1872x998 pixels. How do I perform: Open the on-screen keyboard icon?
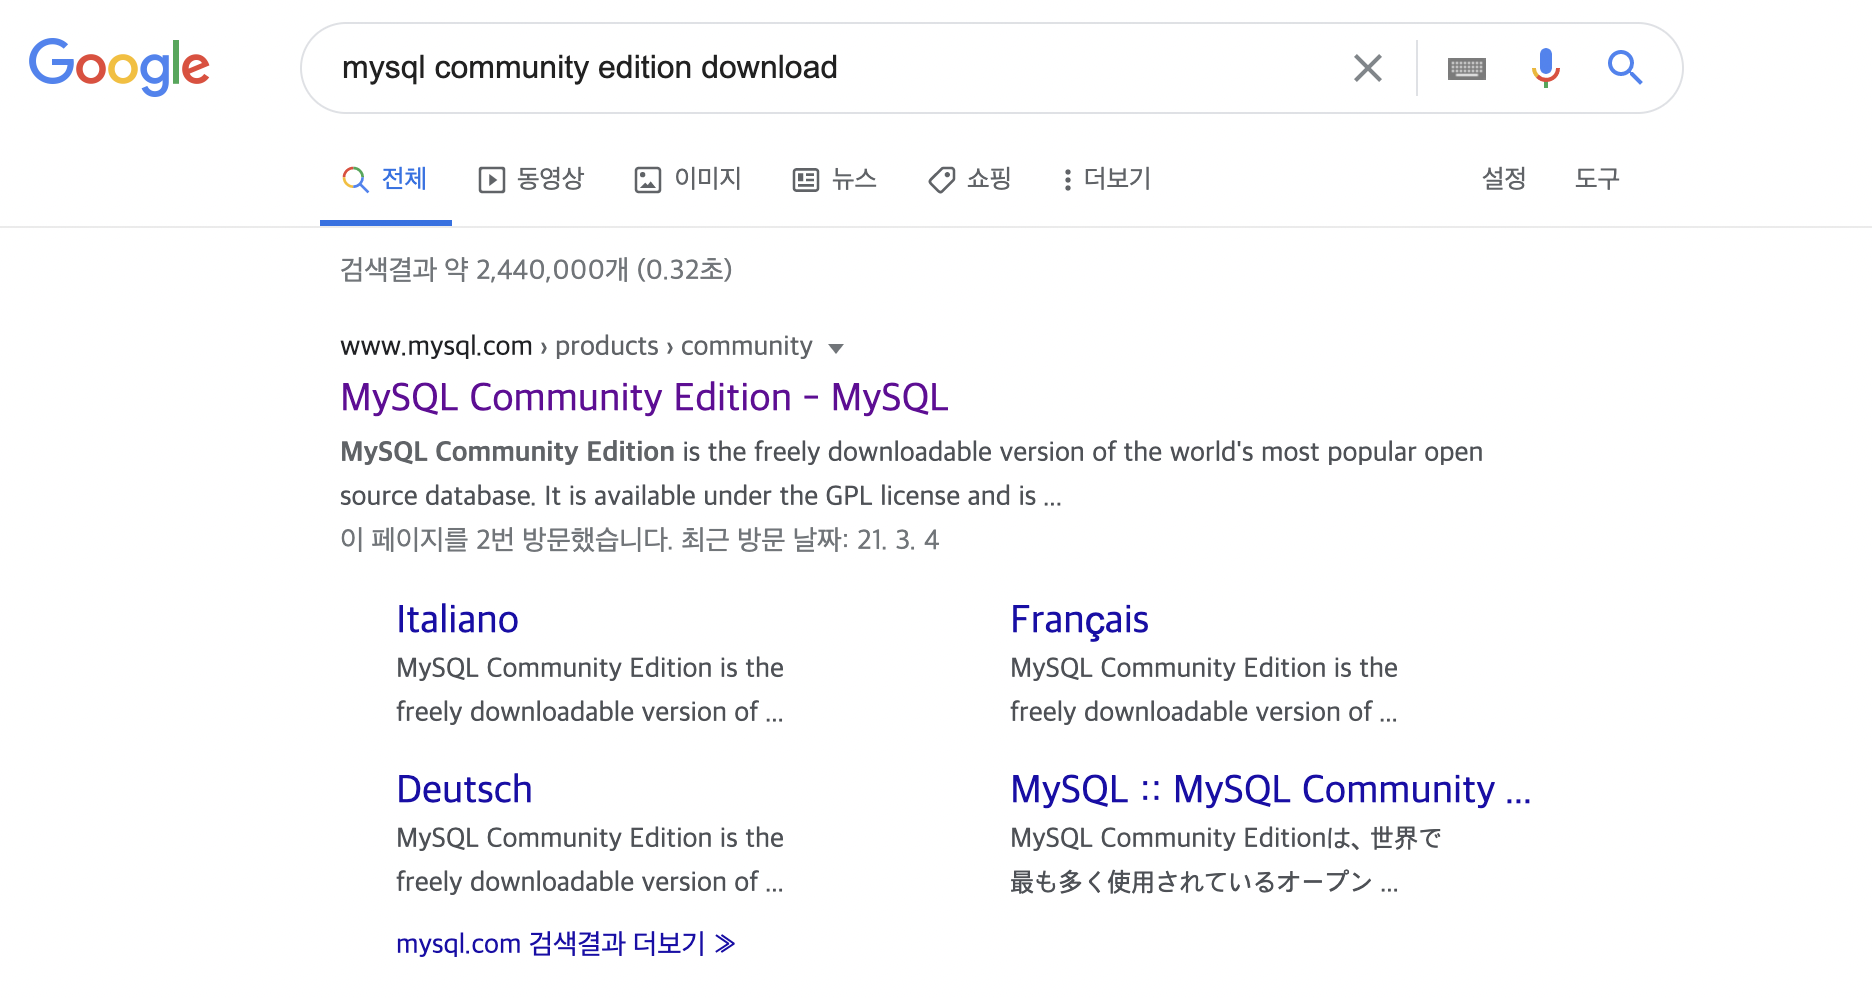[x=1466, y=68]
